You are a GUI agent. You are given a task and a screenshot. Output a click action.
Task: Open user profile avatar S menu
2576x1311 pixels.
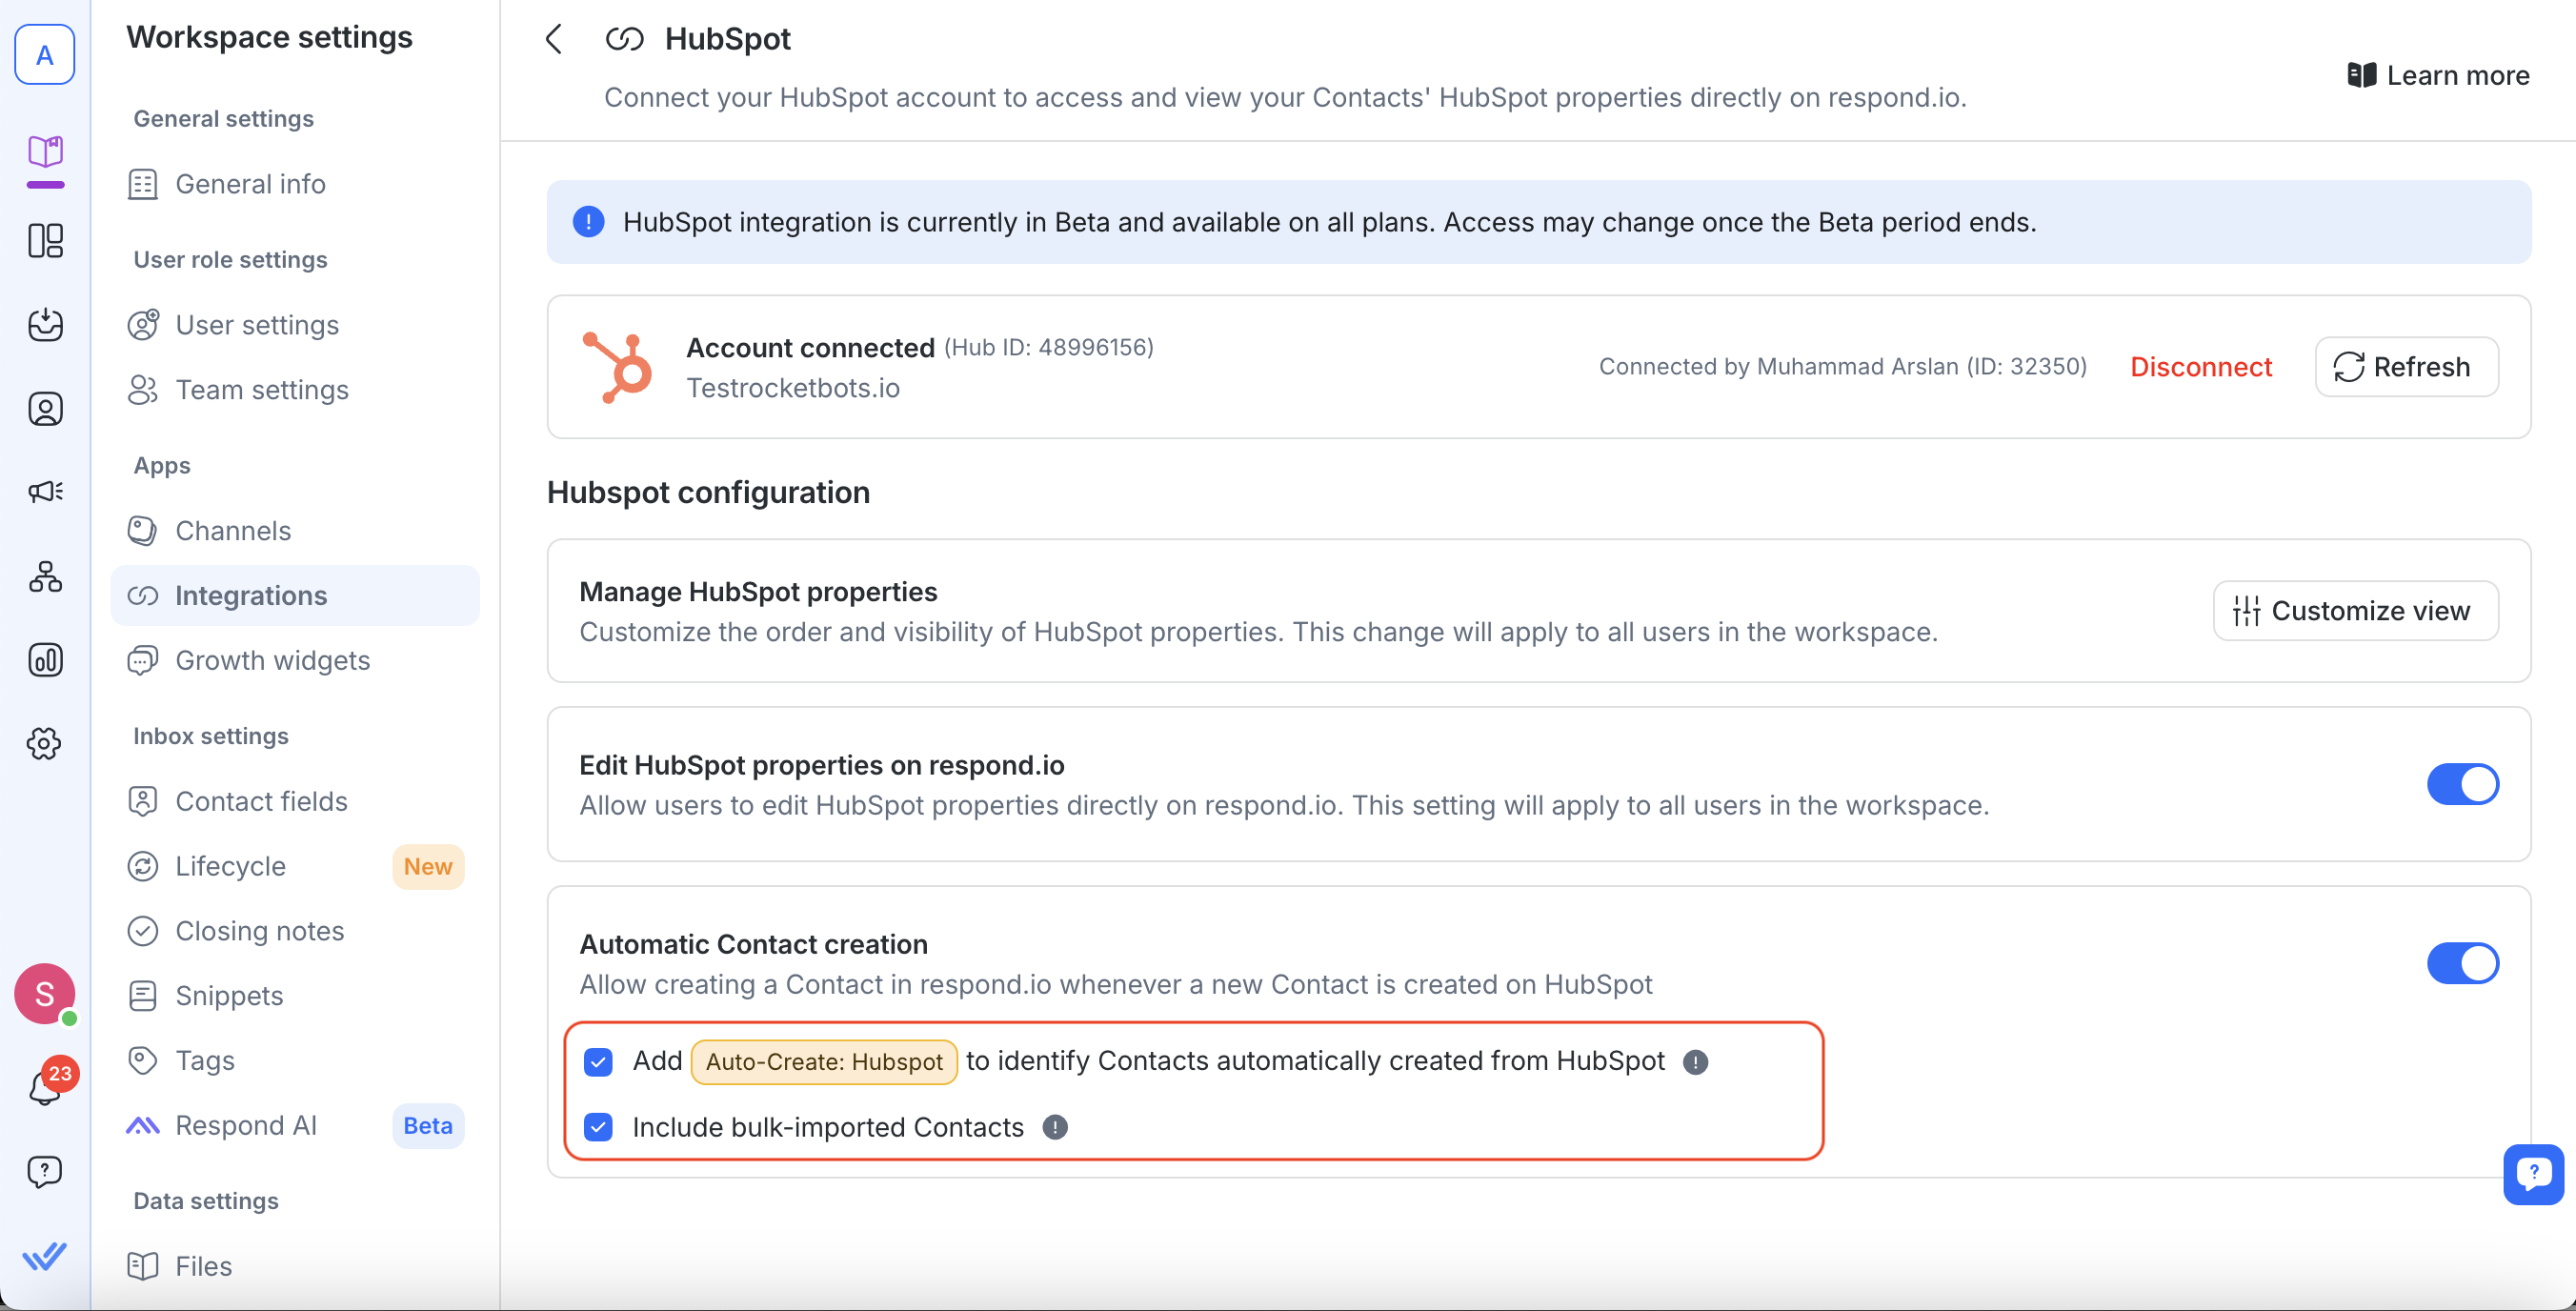[45, 994]
